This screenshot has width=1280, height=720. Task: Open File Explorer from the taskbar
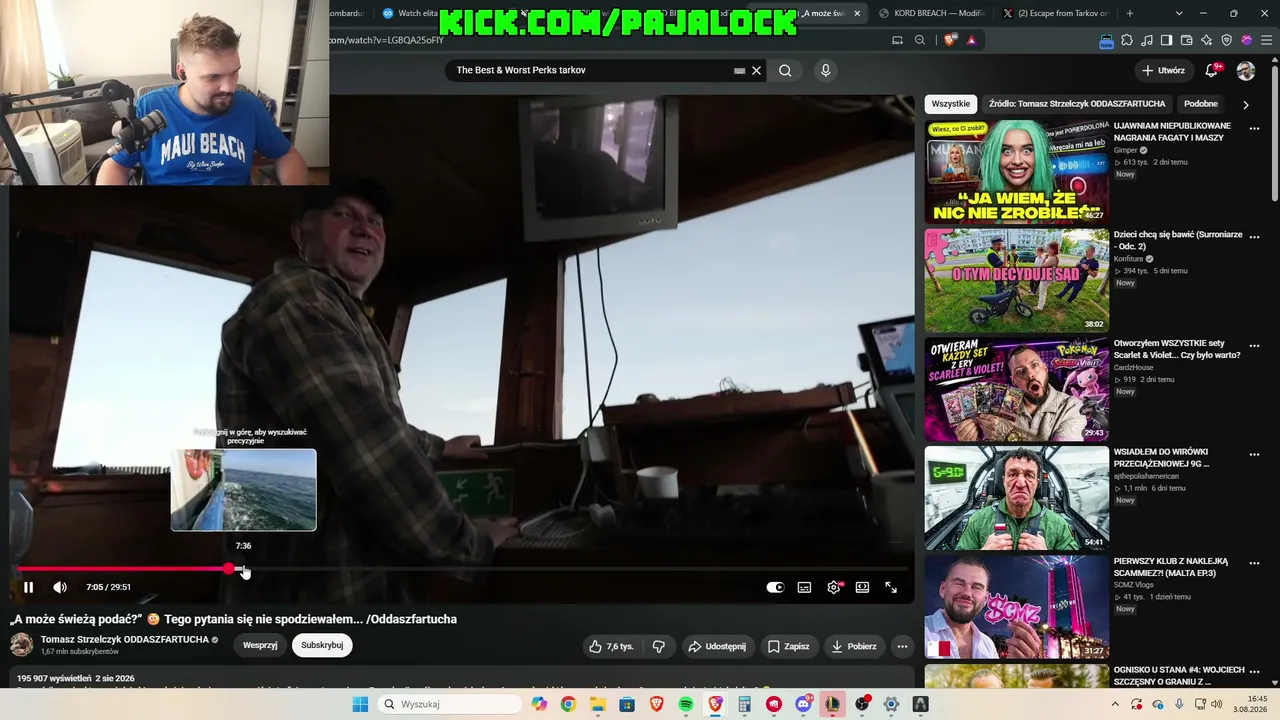click(x=598, y=704)
